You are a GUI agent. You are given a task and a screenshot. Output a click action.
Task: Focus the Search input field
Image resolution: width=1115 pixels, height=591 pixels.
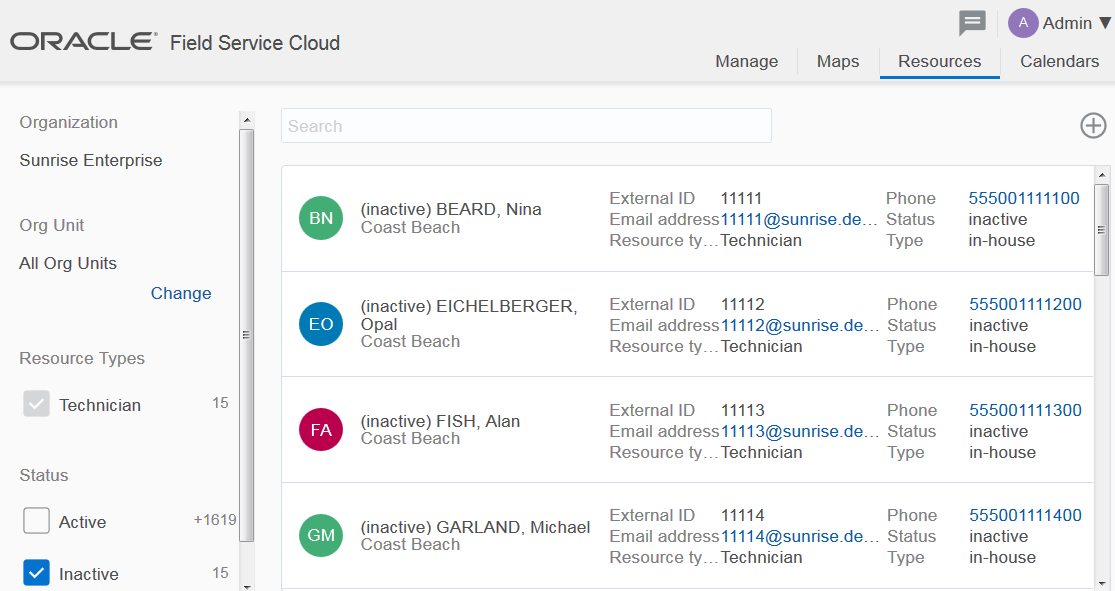point(526,126)
